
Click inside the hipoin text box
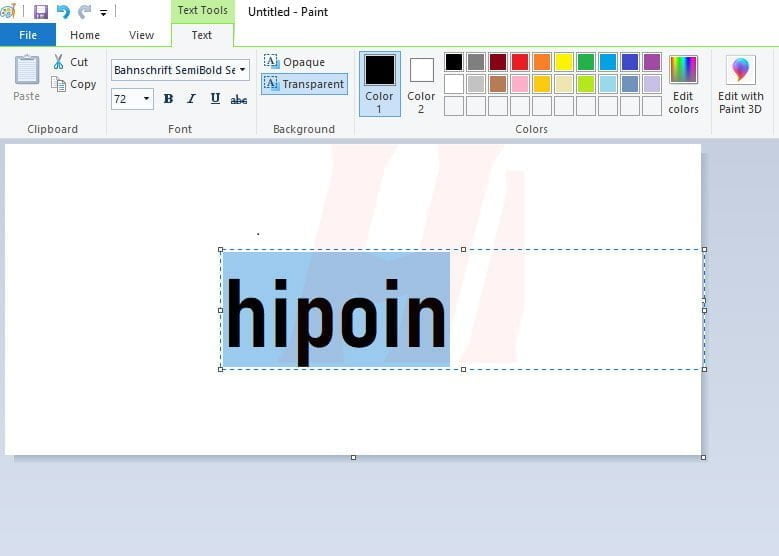pyautogui.click(x=462, y=310)
